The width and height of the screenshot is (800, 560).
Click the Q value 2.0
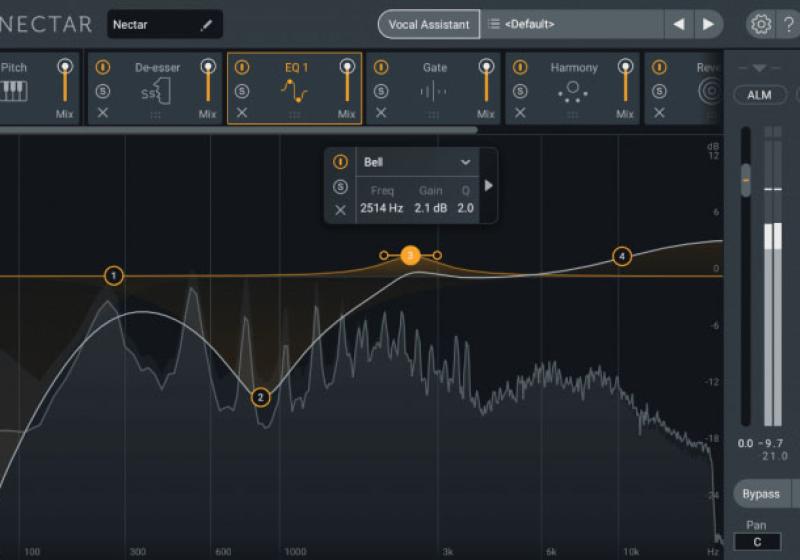tap(465, 208)
